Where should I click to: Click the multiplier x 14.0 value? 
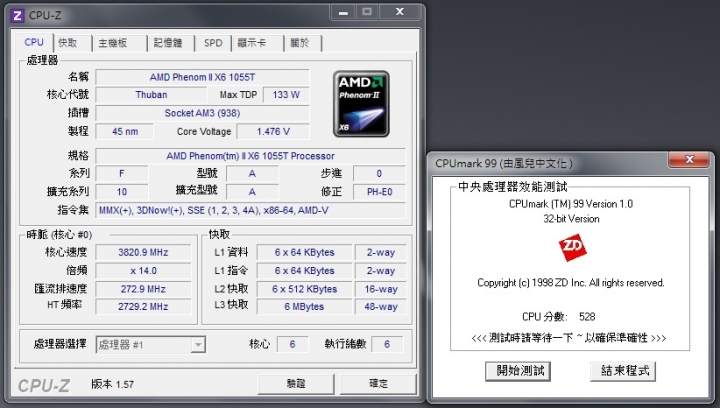pyautogui.click(x=143, y=271)
